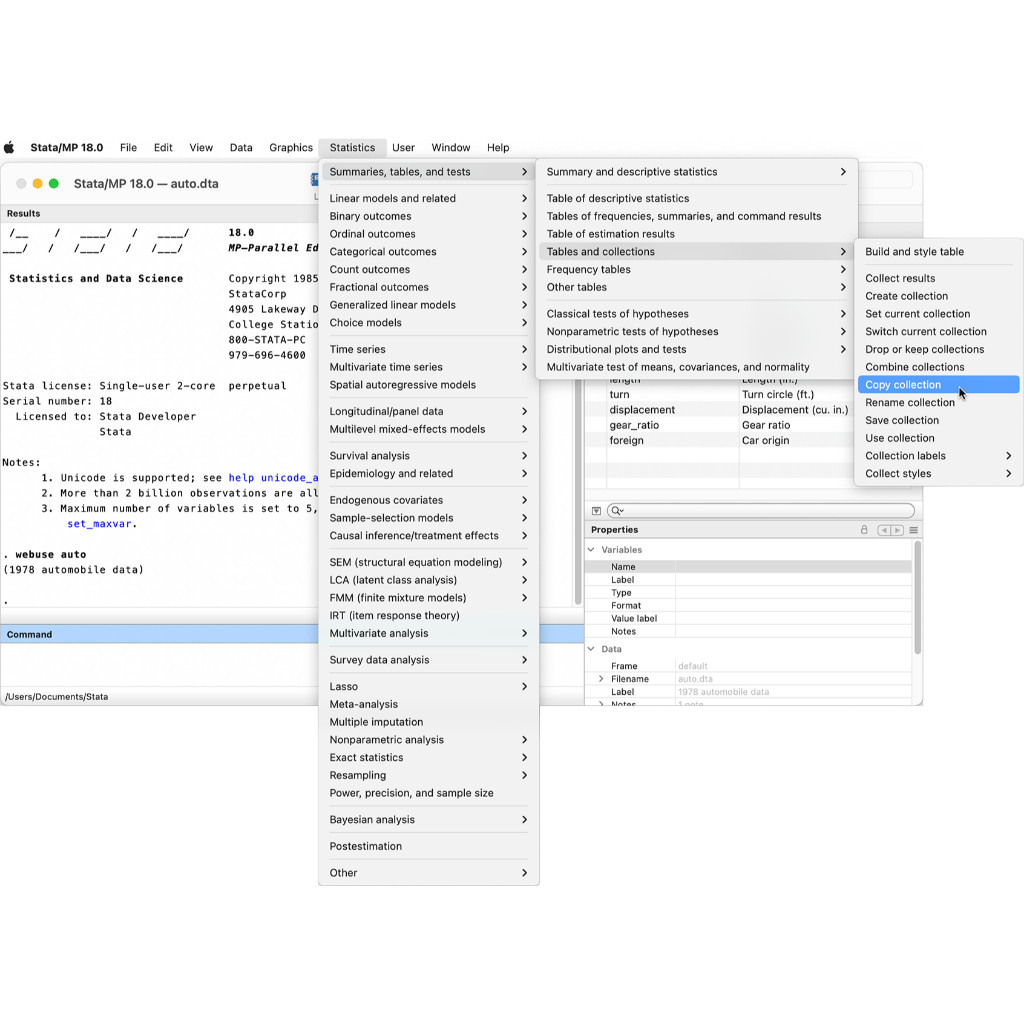The width and height of the screenshot is (1024, 1024).
Task: Click the previous variable arrow in Properties
Action: point(884,530)
